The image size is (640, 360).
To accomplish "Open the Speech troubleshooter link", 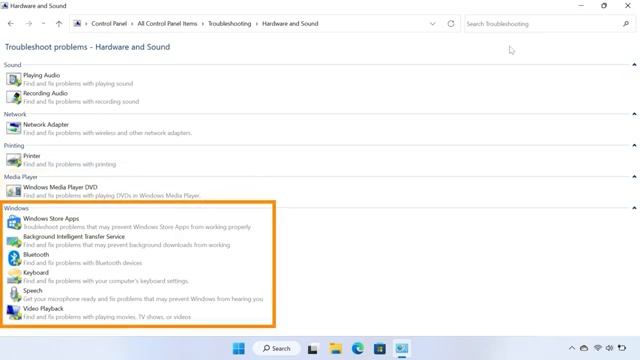I will pos(33,291).
